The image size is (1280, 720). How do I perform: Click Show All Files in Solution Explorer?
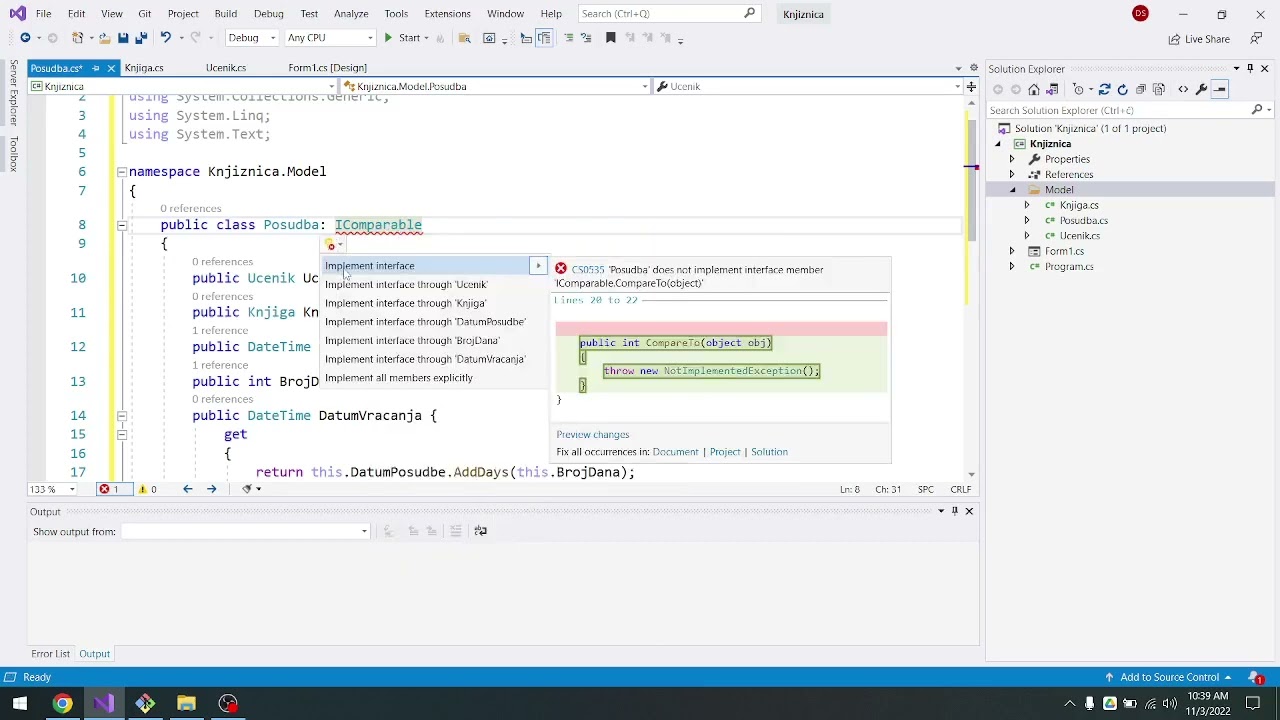[1160, 89]
